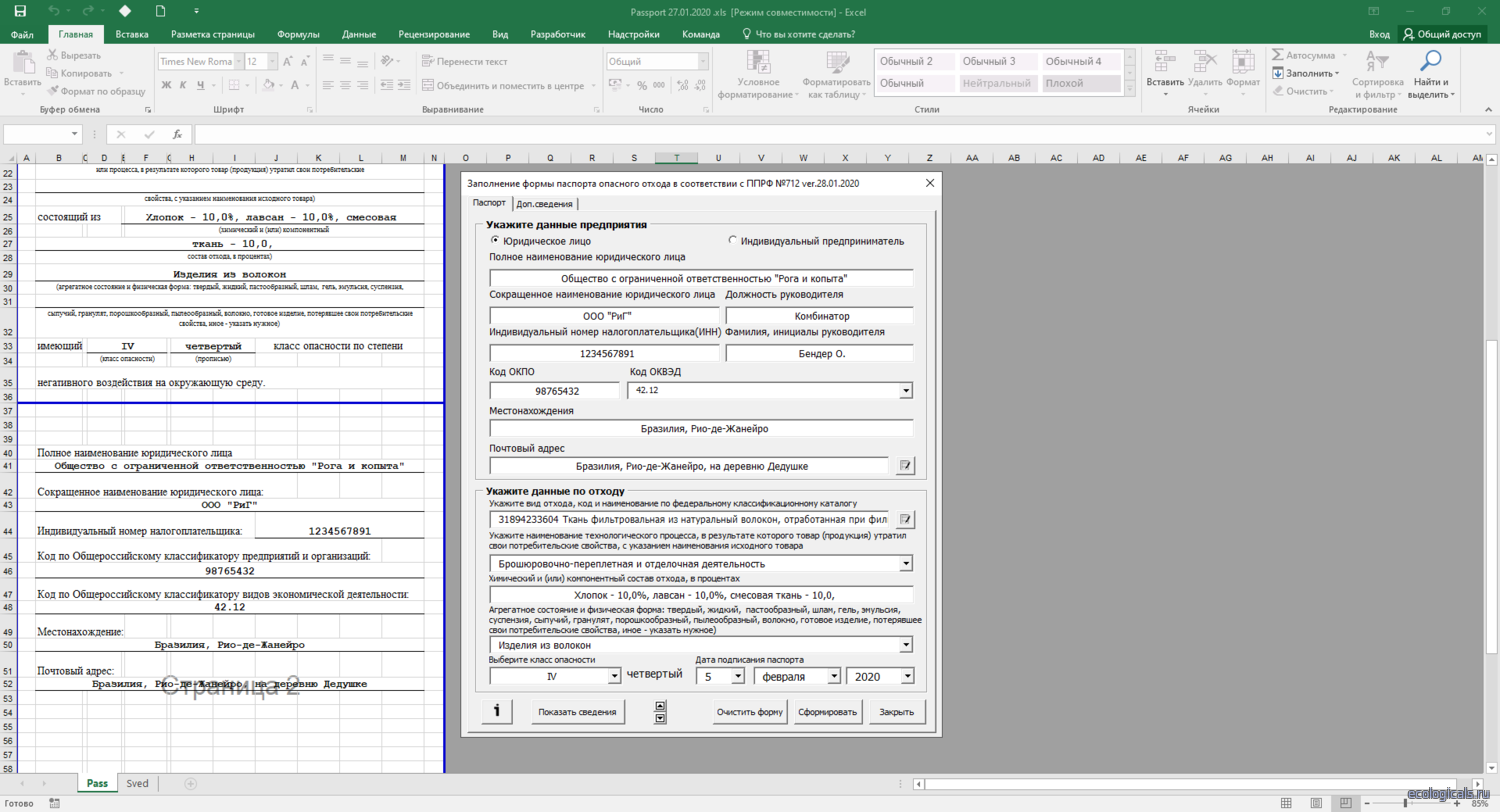This screenshot has width=1500, height=812.
Task: Click the add new sheet plus icon
Action: click(x=191, y=784)
